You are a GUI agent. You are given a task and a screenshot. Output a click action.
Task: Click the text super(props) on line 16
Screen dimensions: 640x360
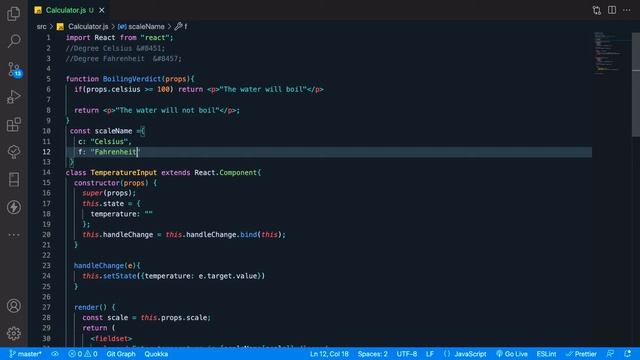pos(107,193)
